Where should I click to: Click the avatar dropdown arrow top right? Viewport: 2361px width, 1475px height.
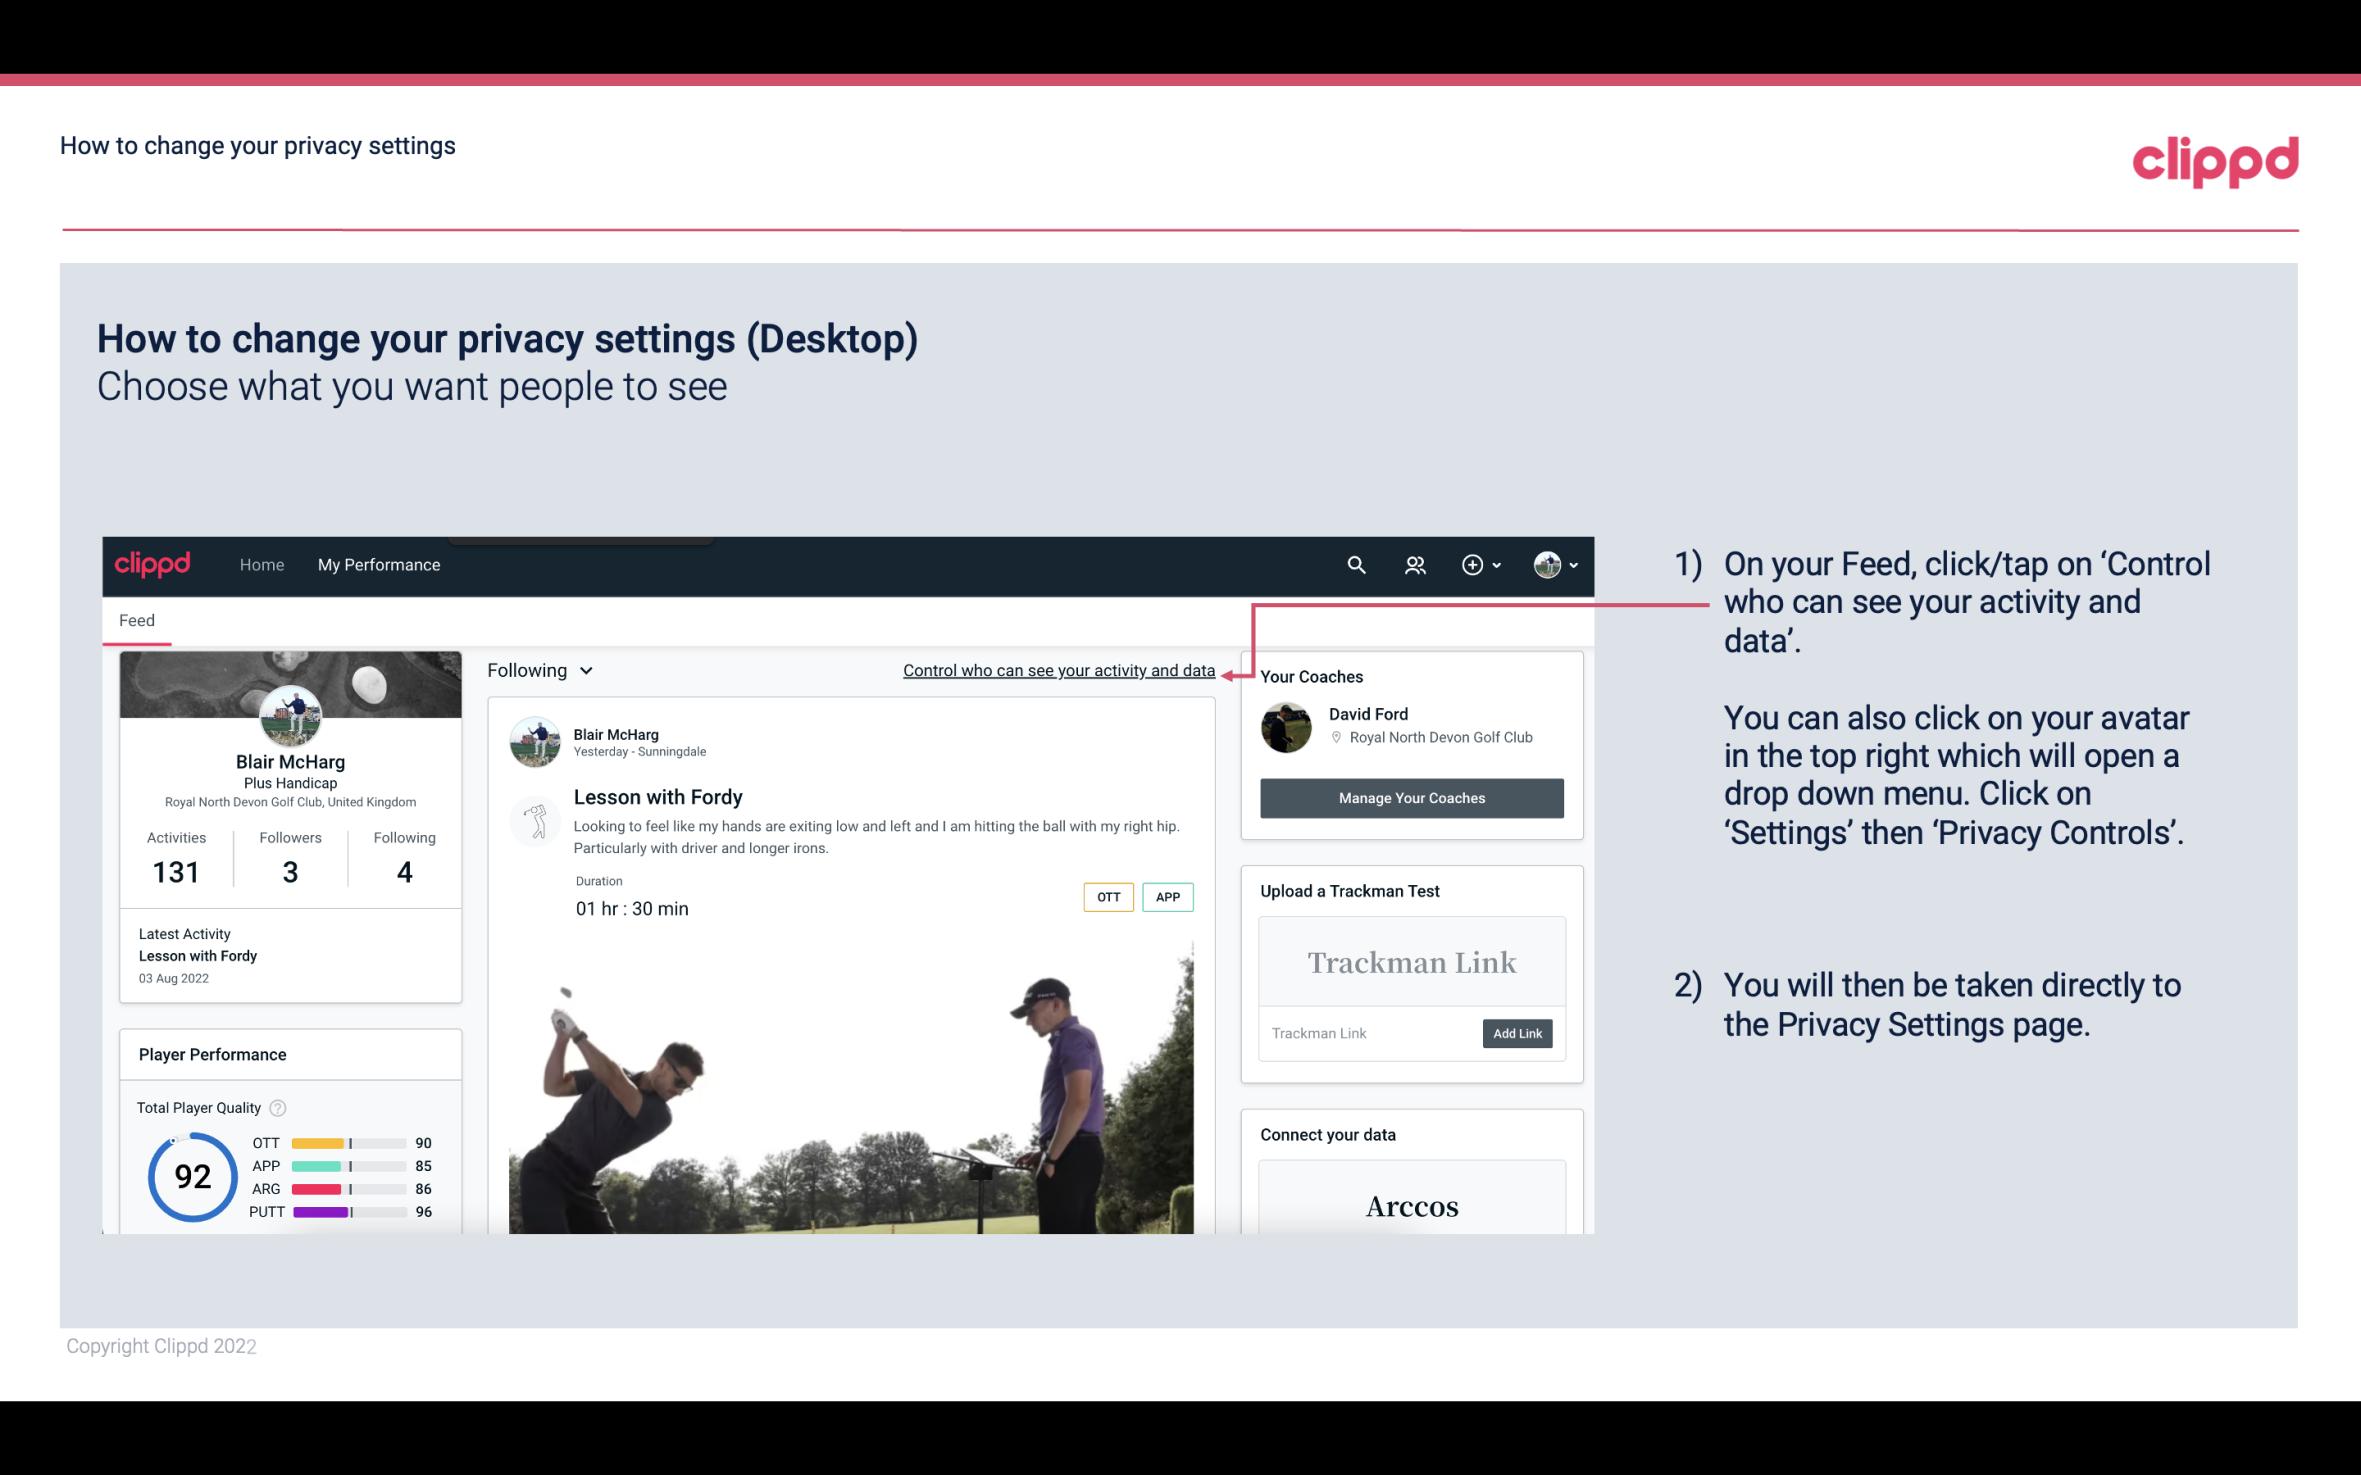(x=1571, y=564)
